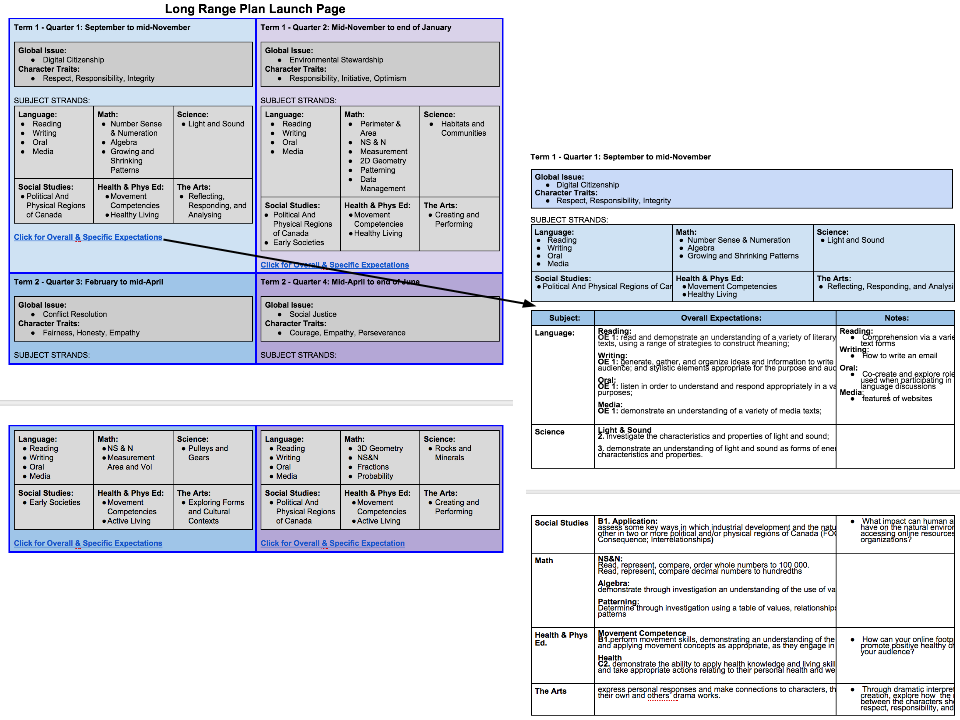Click the 'B1. Application:' heading in the Social Studies row
Screen dimensions: 960x720
(628, 522)
